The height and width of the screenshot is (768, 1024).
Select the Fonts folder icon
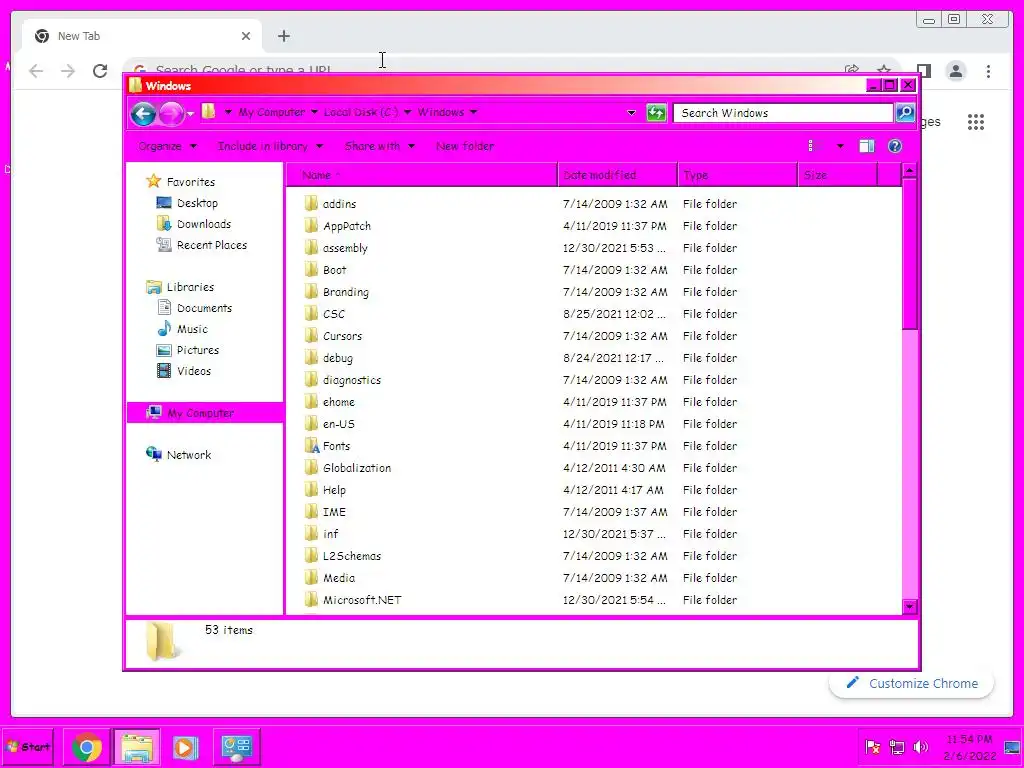[x=311, y=445]
